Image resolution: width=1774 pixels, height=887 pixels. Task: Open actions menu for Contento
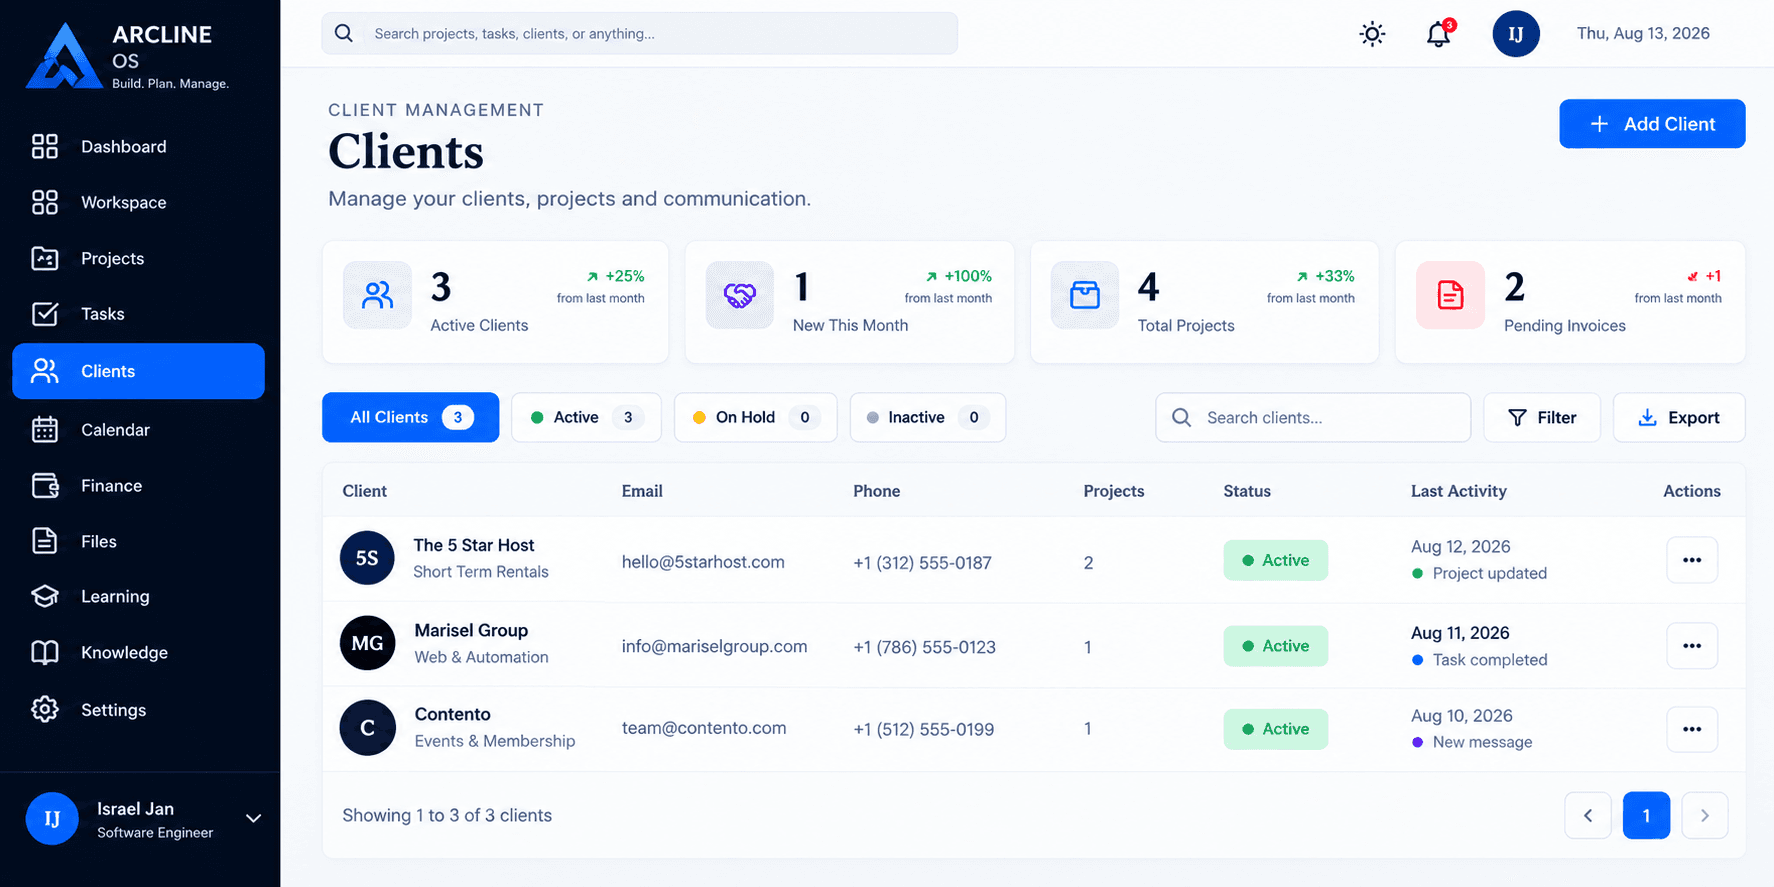1692,729
